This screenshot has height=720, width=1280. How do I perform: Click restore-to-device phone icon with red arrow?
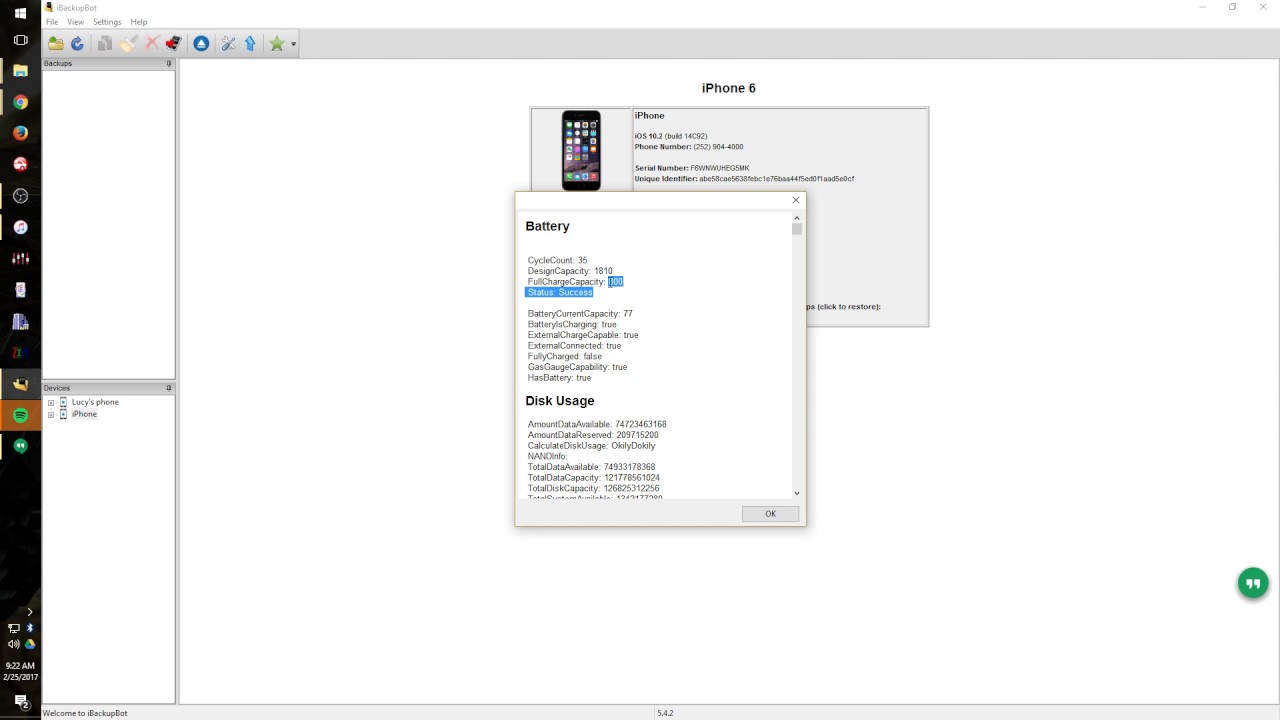[x=173, y=43]
